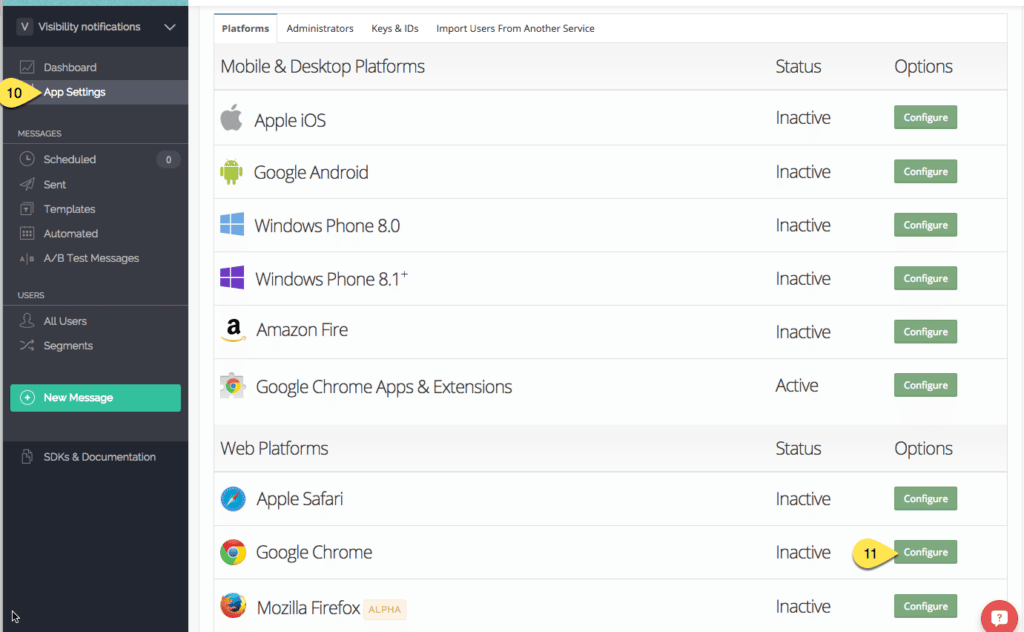Configure the Google Android platform

click(925, 172)
